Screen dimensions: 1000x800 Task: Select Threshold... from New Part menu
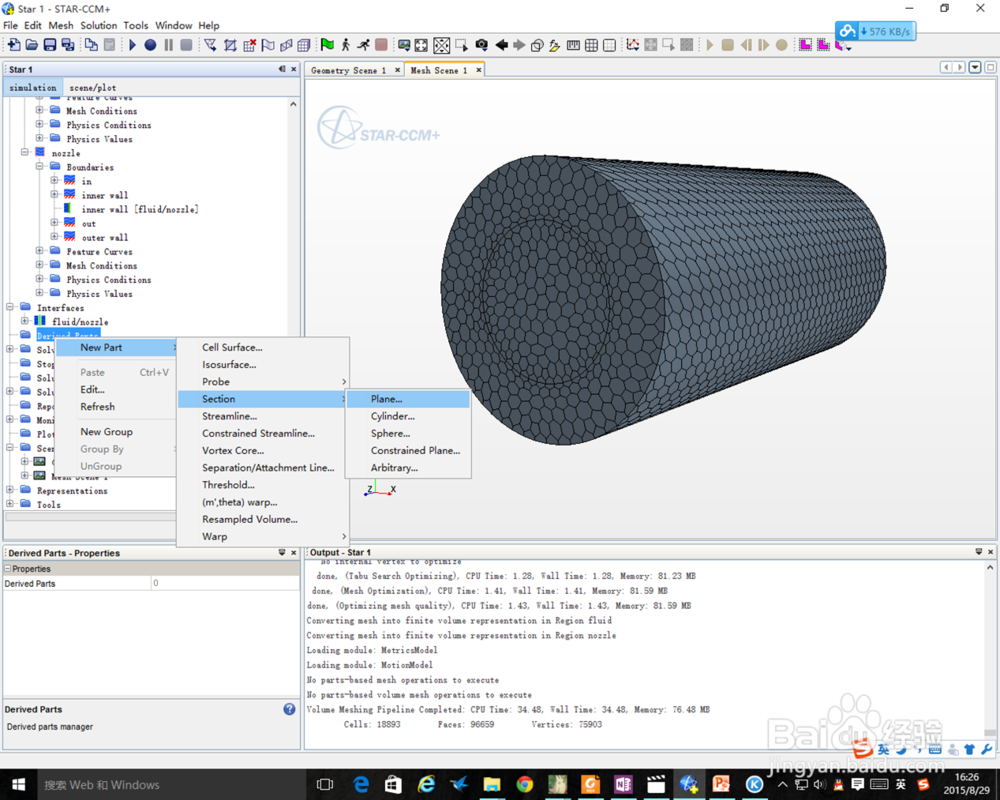click(x=263, y=485)
